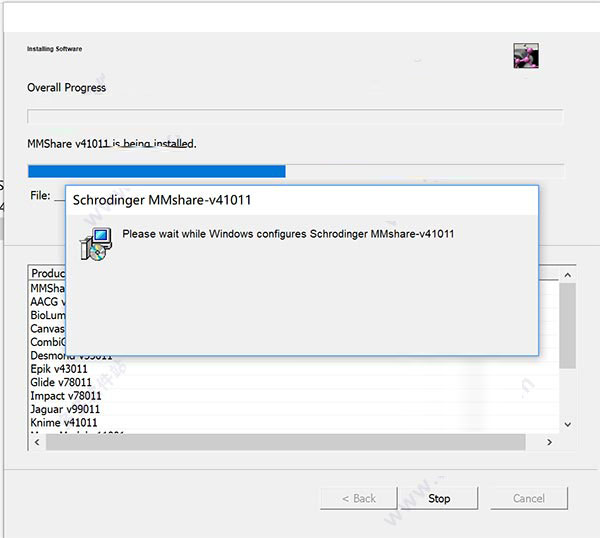Viewport: 600px width, 538px height.
Task: Click the Product column header
Action: [x=48, y=273]
